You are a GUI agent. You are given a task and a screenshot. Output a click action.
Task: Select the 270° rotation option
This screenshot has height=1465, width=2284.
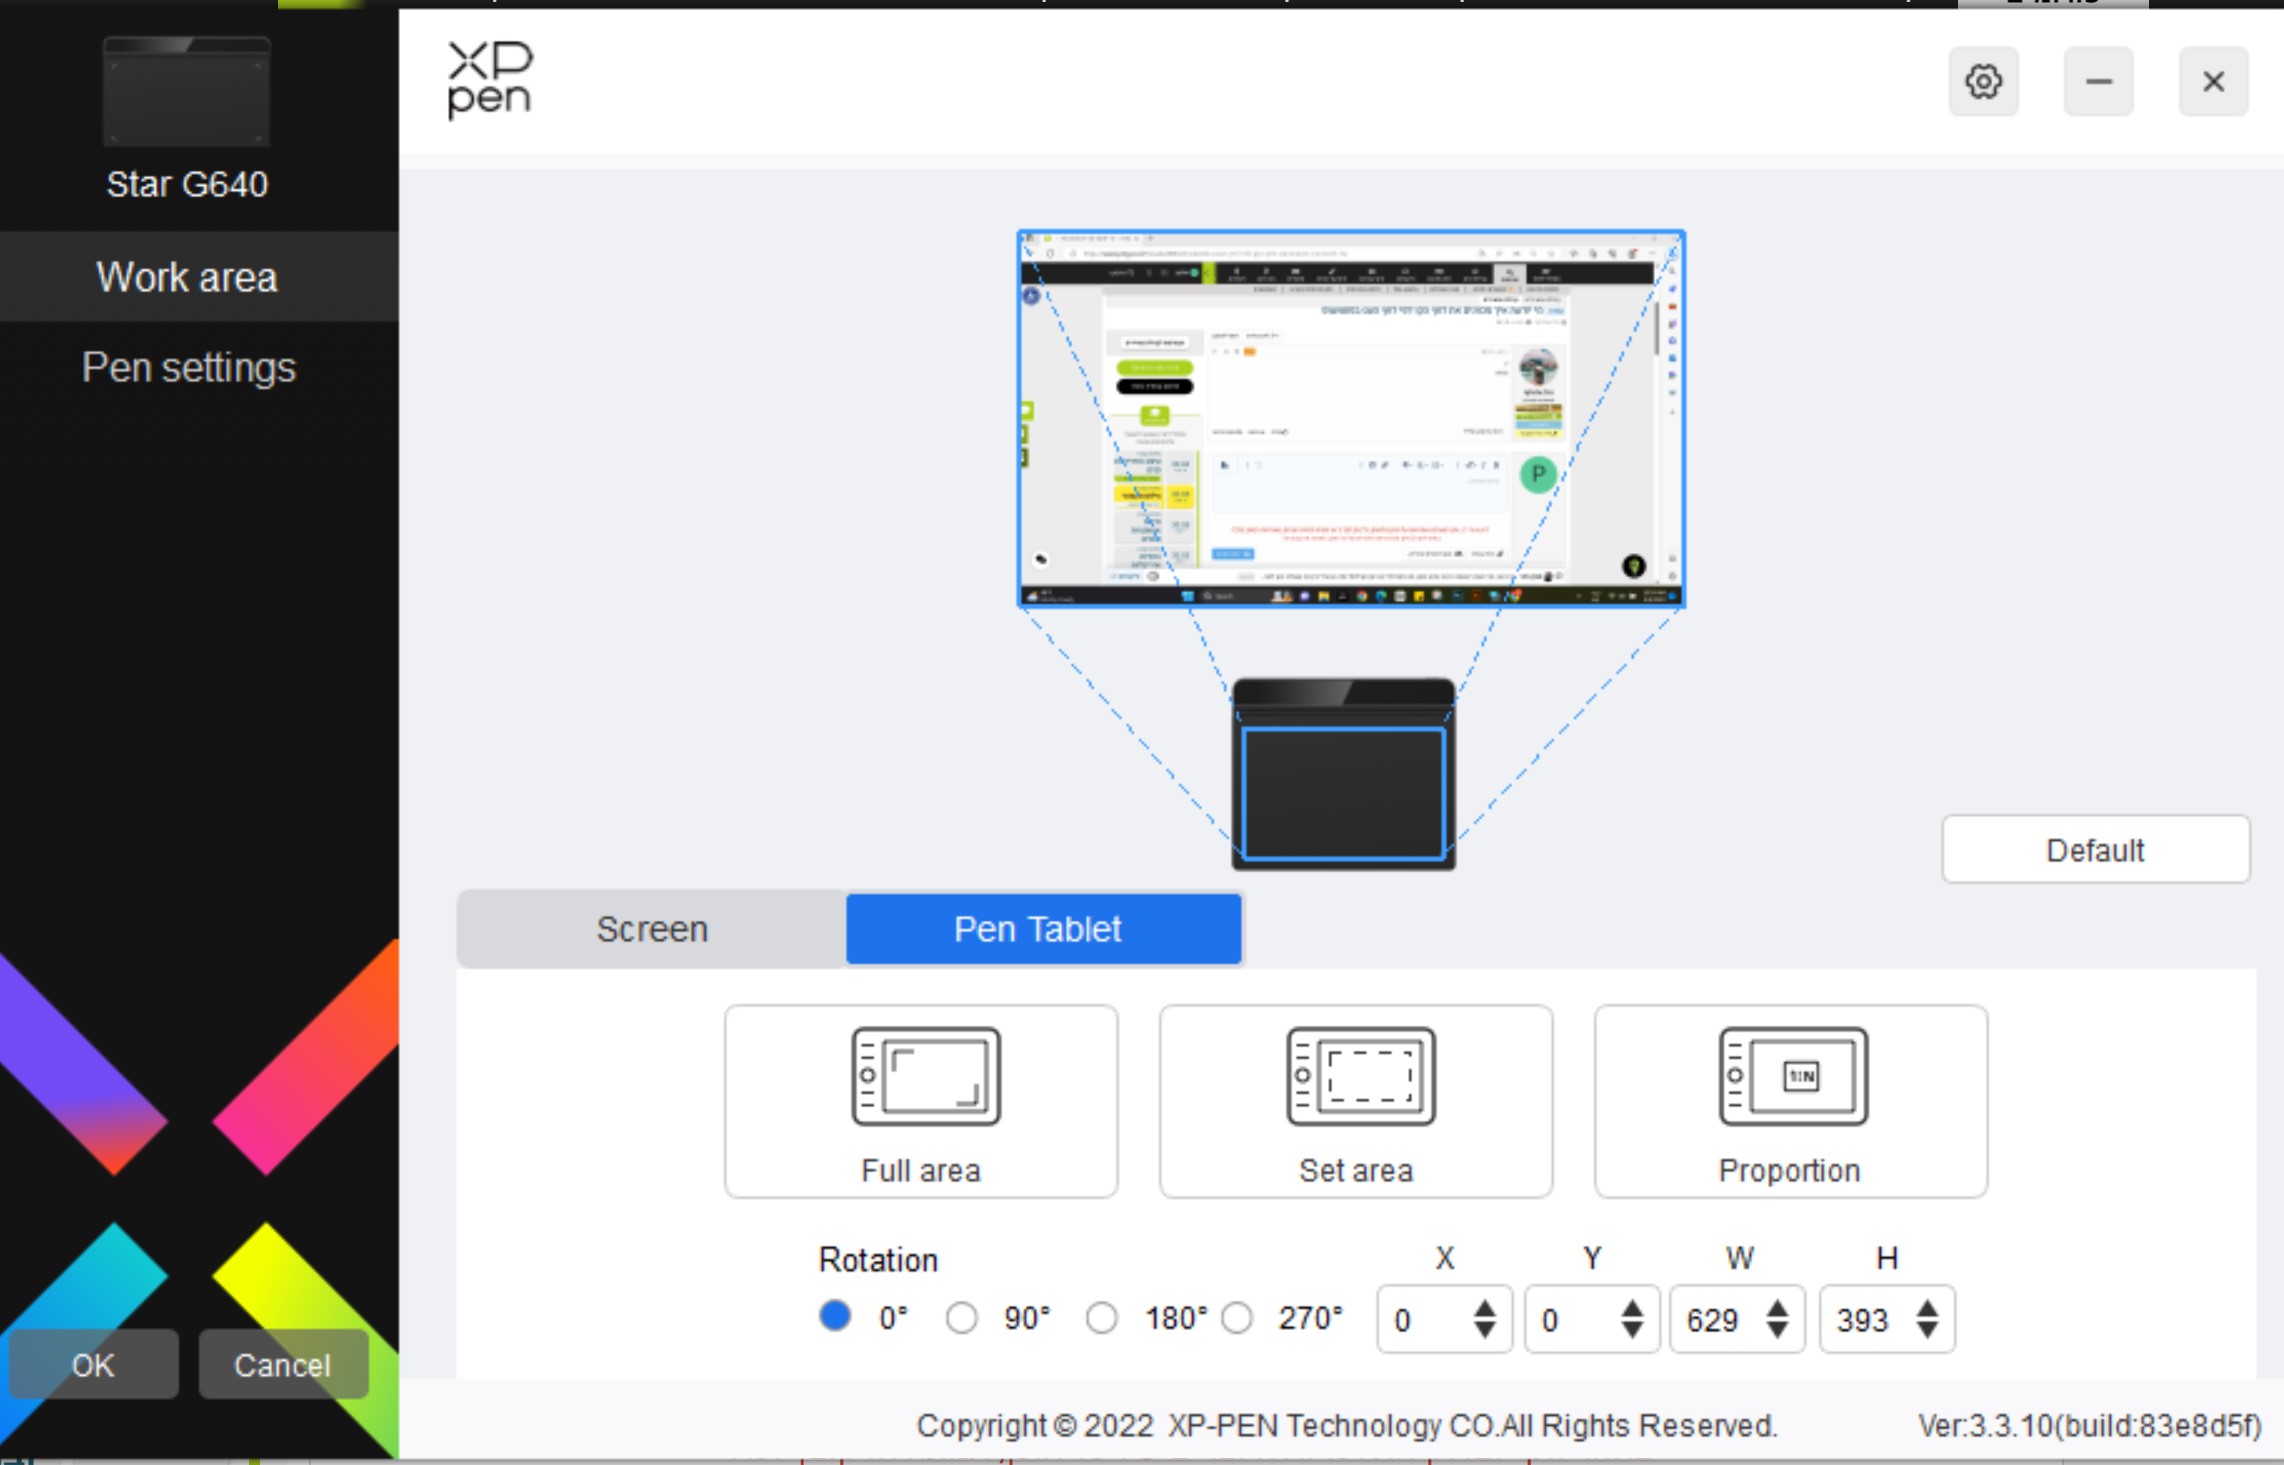coord(1237,1317)
